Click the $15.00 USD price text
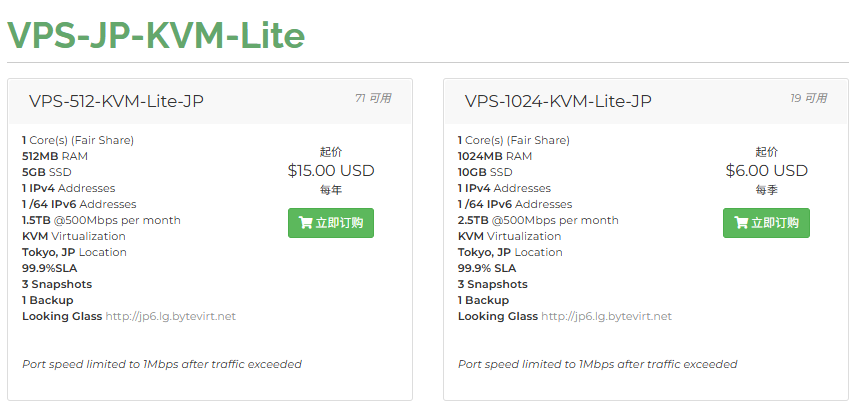 coord(330,171)
